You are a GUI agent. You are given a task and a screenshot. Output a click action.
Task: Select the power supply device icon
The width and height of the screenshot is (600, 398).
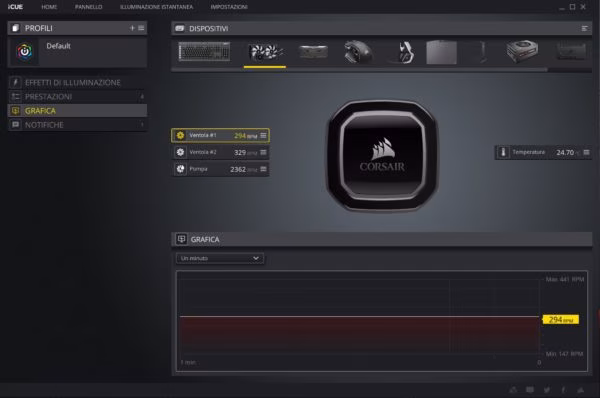pos(522,51)
